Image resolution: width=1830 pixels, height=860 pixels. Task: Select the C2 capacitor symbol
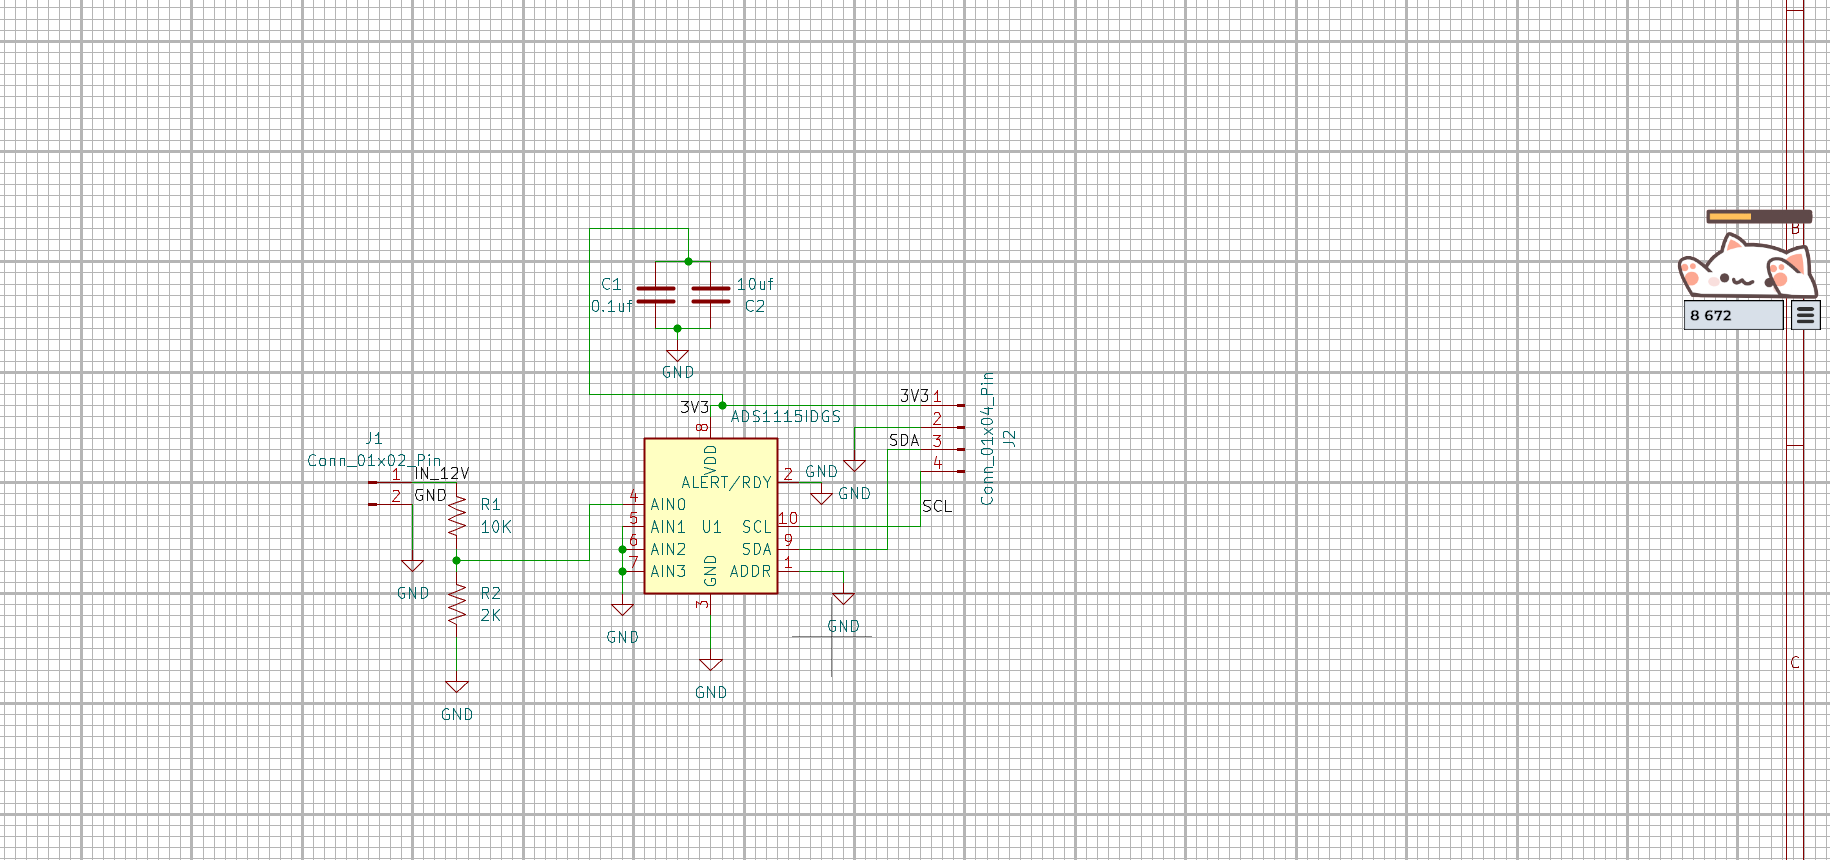(710, 295)
